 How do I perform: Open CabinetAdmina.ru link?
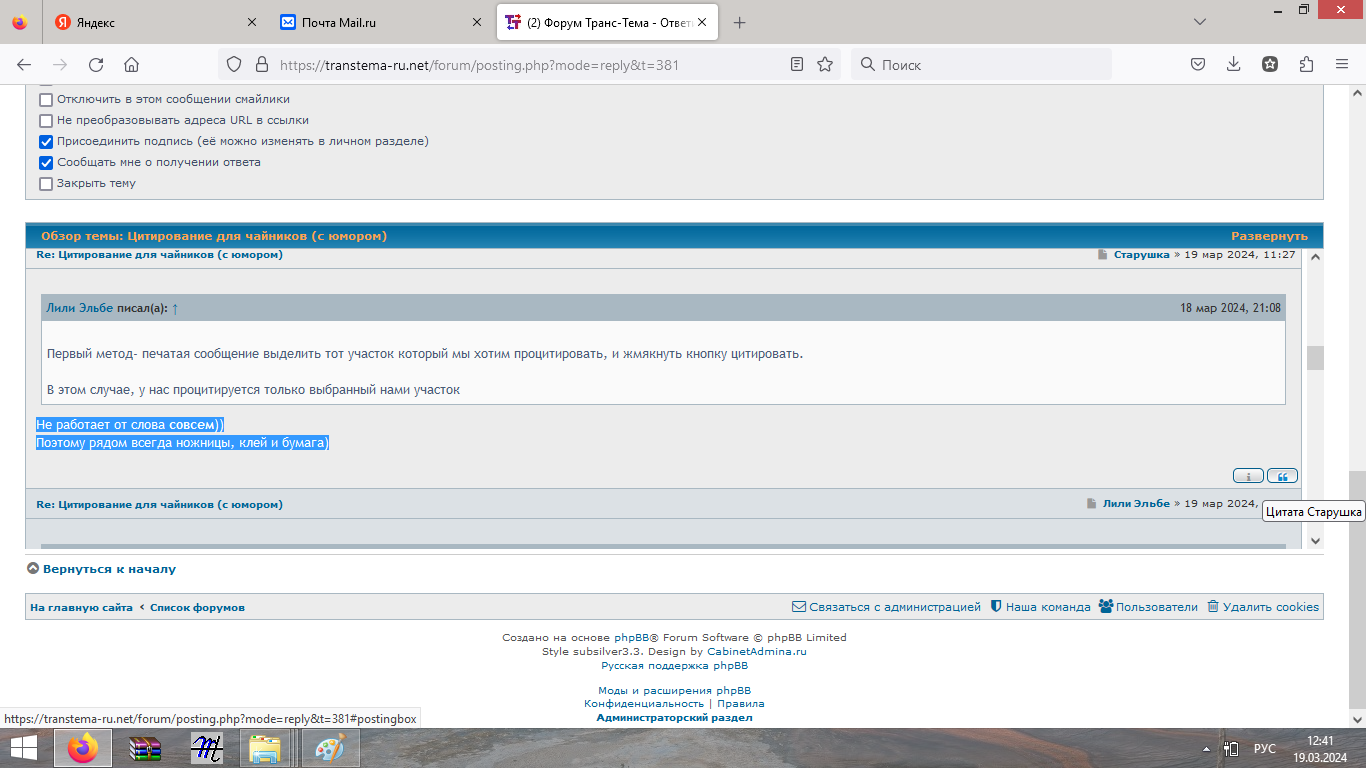pyautogui.click(x=757, y=652)
